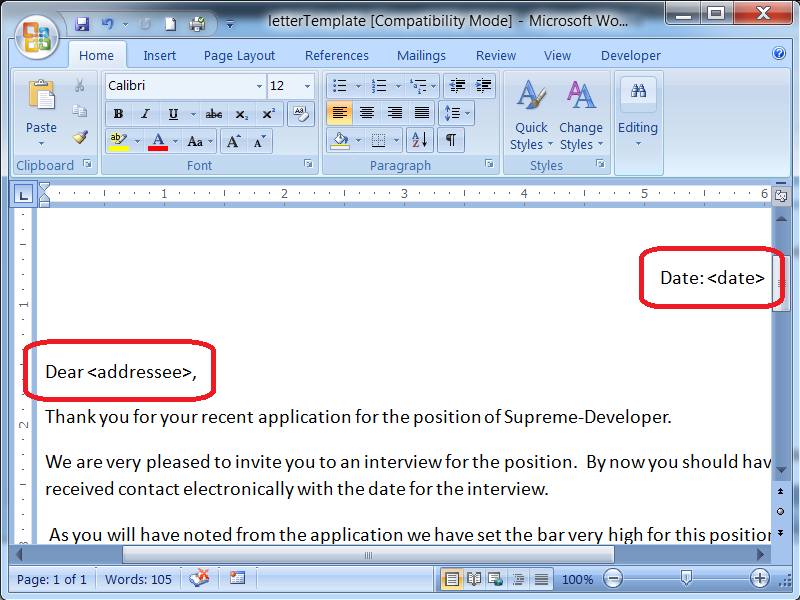
Task: Click the Save icon in quick access toolbar
Action: click(x=82, y=24)
